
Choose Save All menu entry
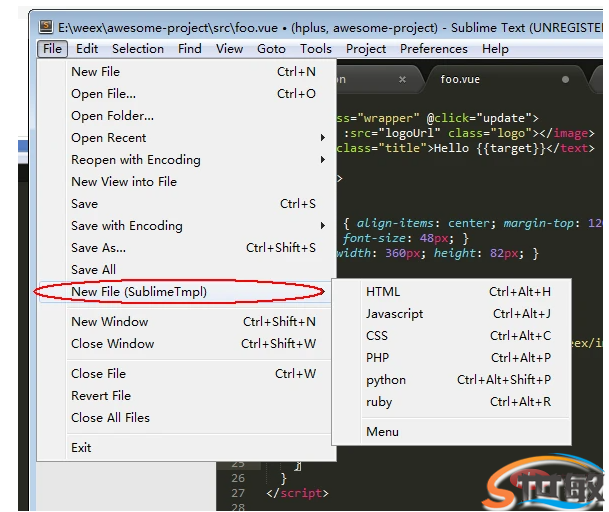point(186,270)
